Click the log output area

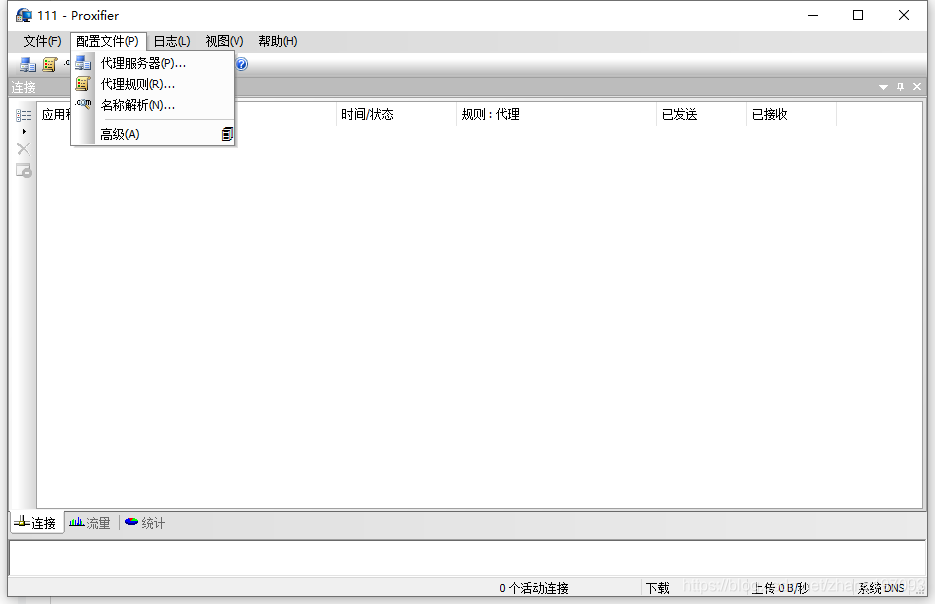(467, 558)
